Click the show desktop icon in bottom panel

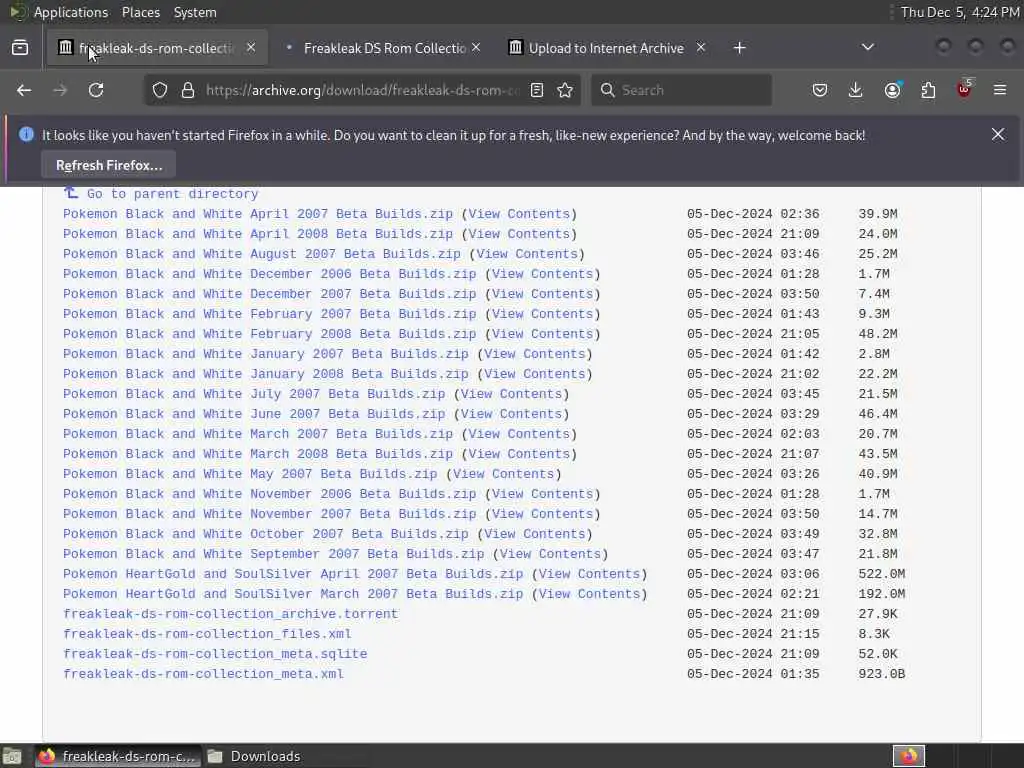(12, 756)
